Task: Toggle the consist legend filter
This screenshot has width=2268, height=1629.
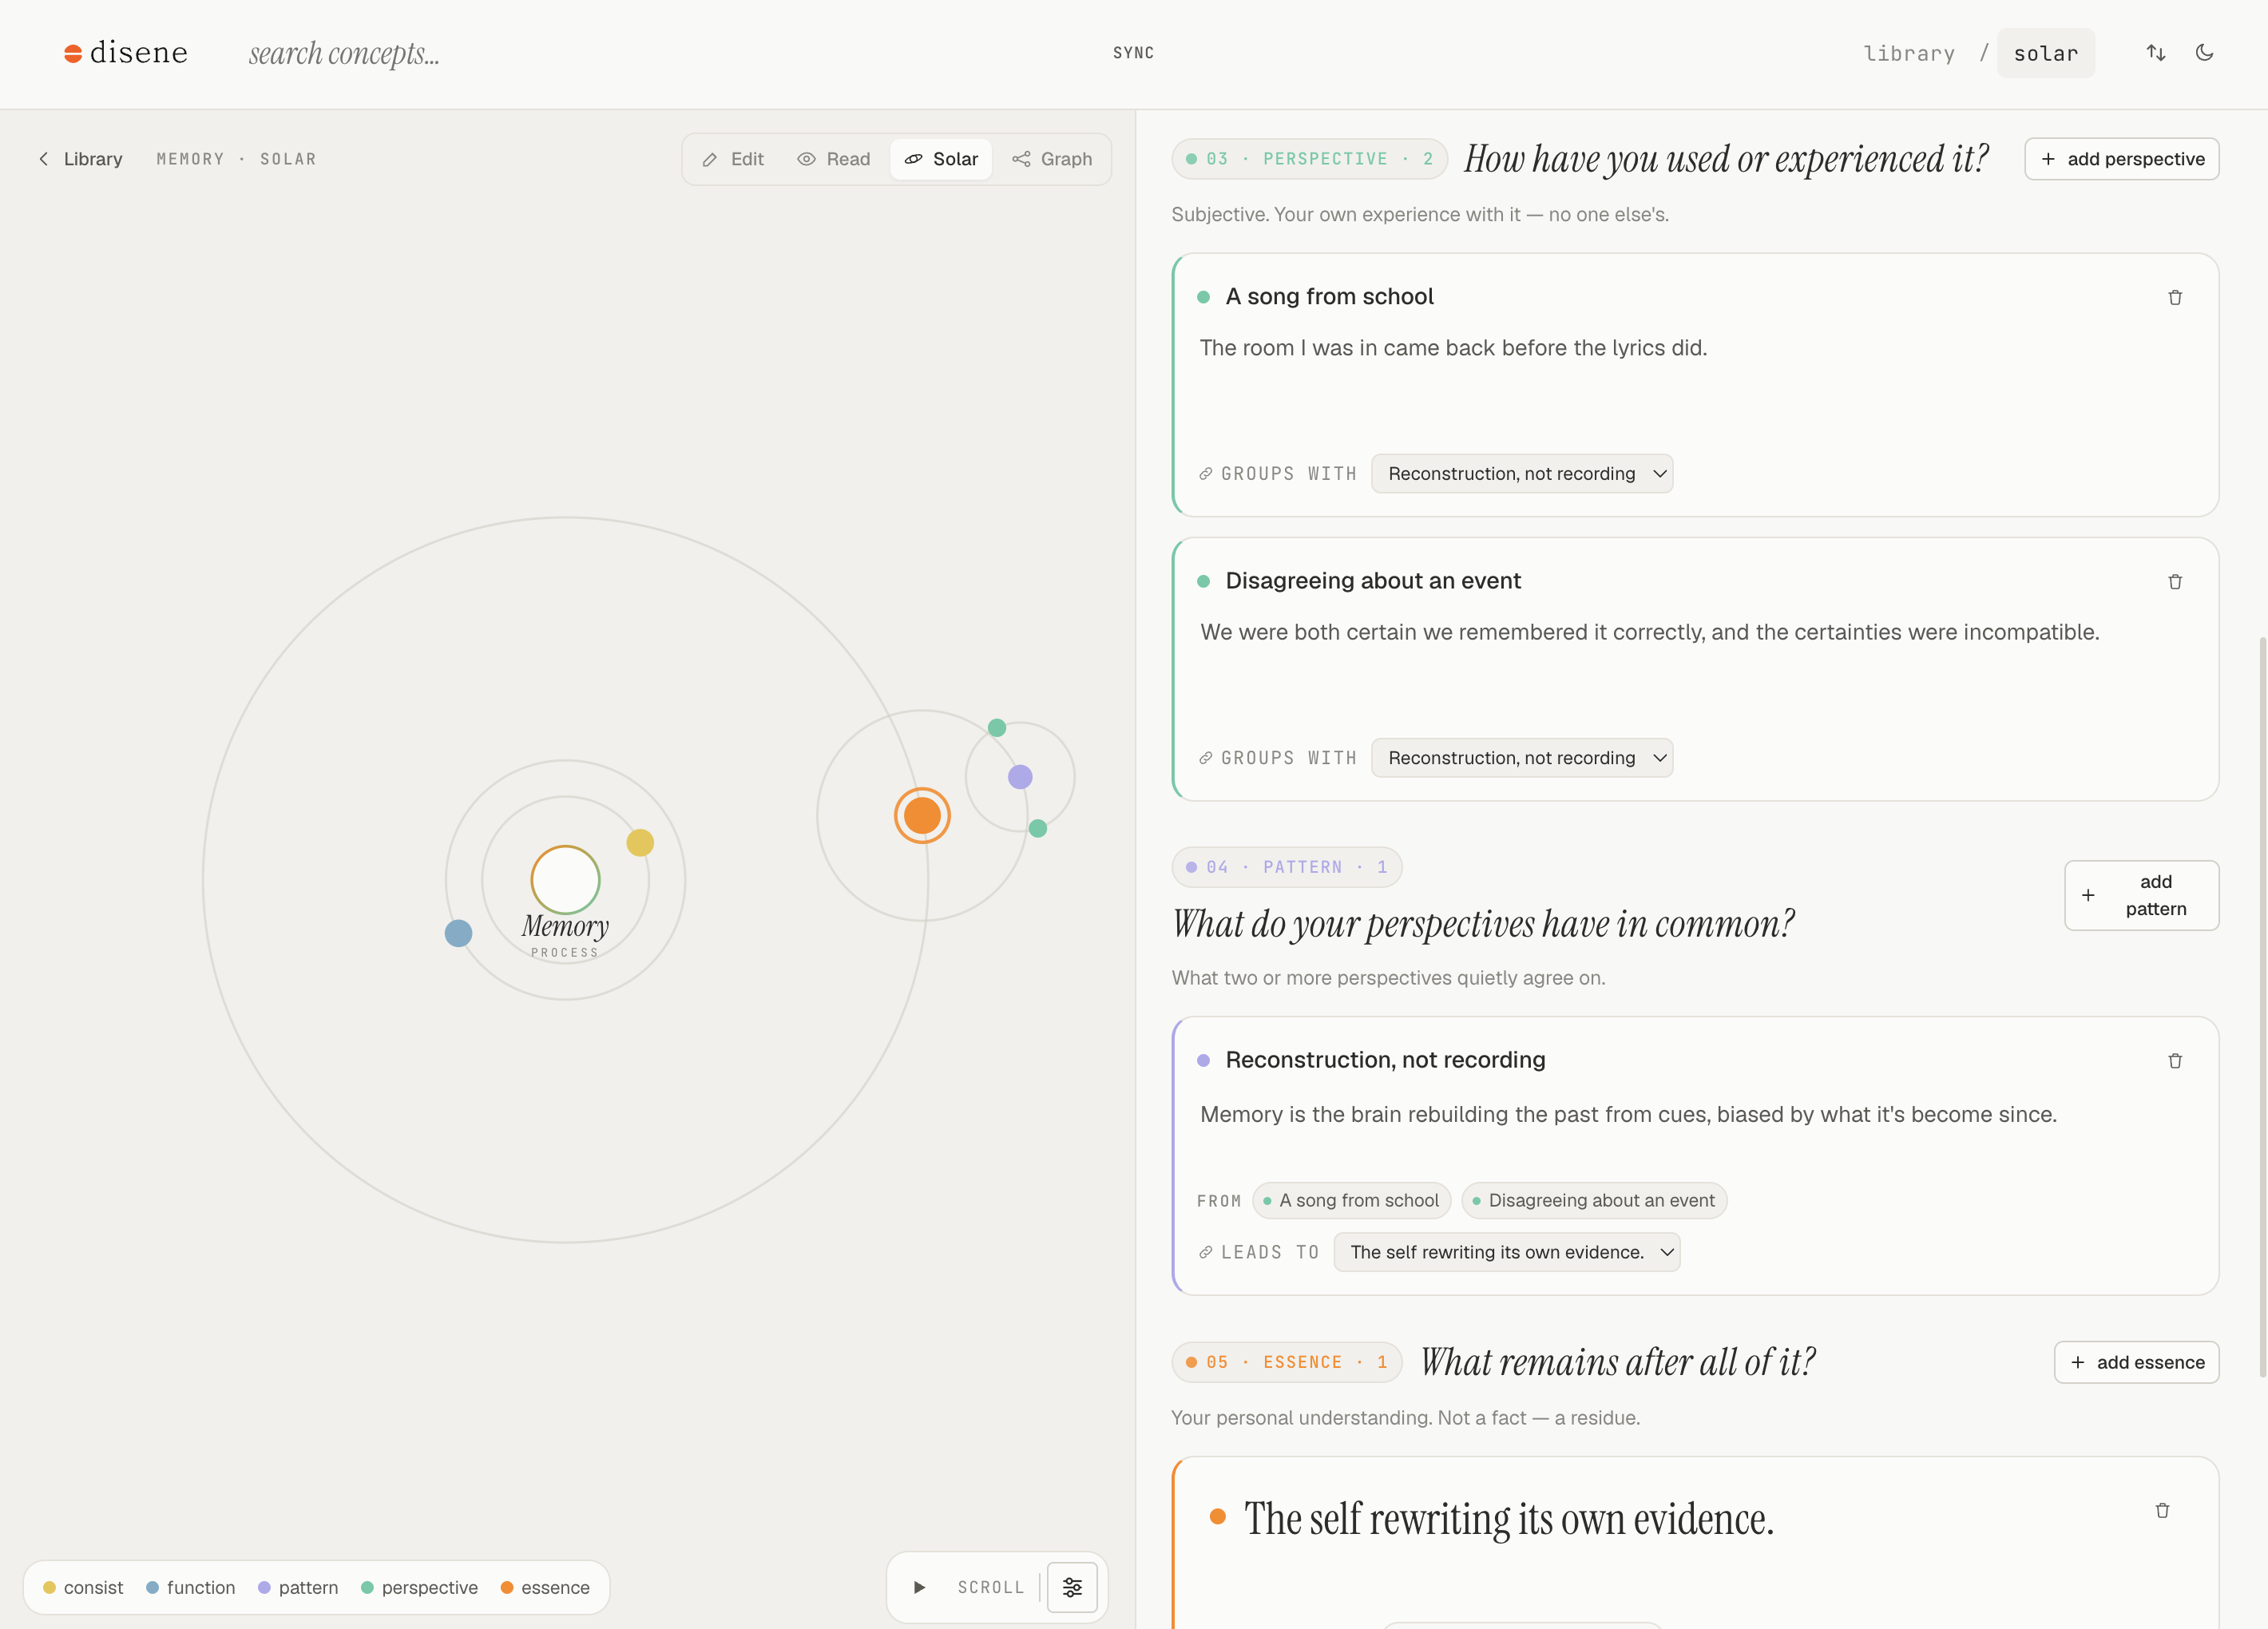Action: pos(83,1587)
